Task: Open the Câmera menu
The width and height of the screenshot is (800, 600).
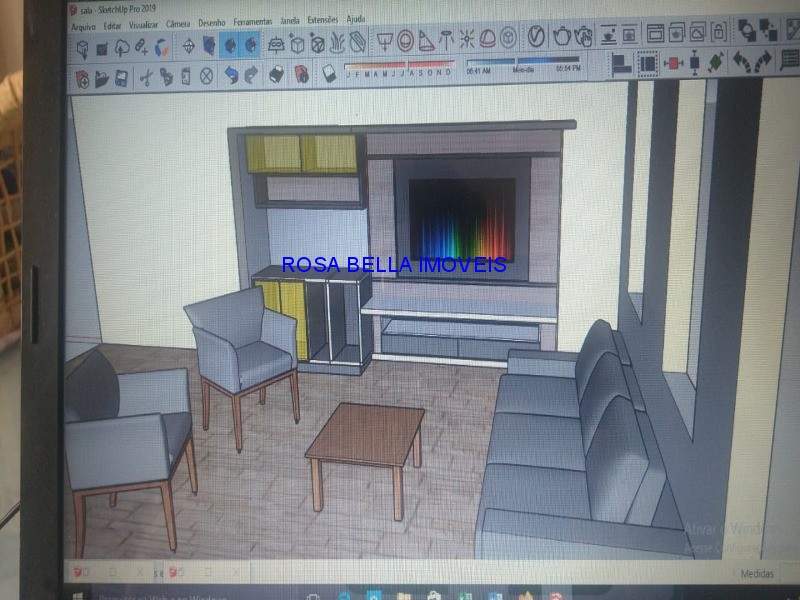Action: click(178, 23)
